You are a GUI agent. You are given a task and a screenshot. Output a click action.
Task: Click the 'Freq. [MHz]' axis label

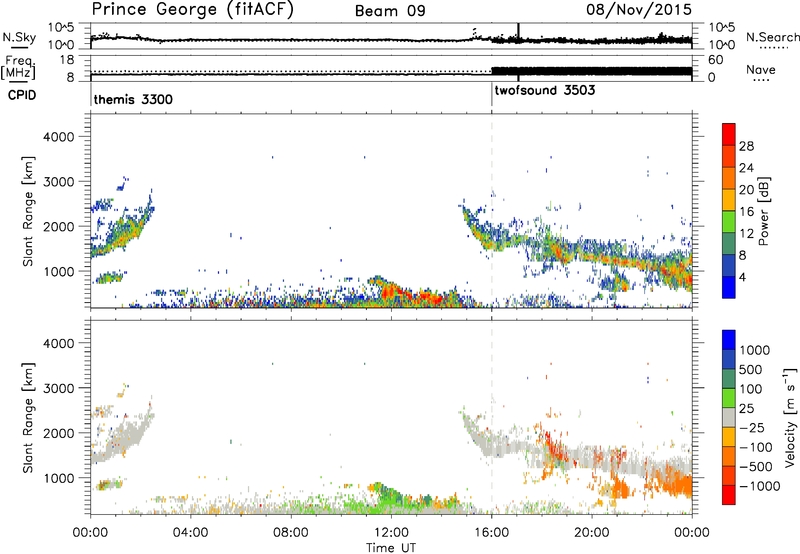(18, 68)
